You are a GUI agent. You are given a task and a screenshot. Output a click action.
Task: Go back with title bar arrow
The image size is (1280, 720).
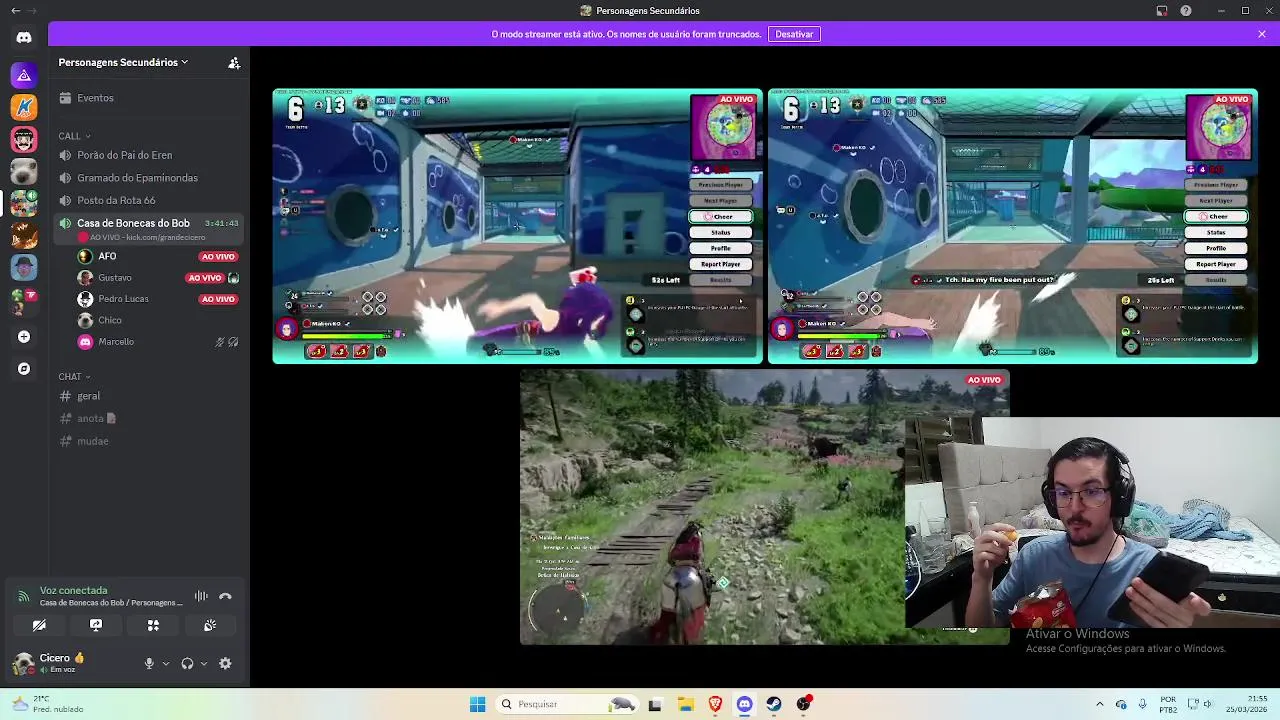[x=15, y=11]
